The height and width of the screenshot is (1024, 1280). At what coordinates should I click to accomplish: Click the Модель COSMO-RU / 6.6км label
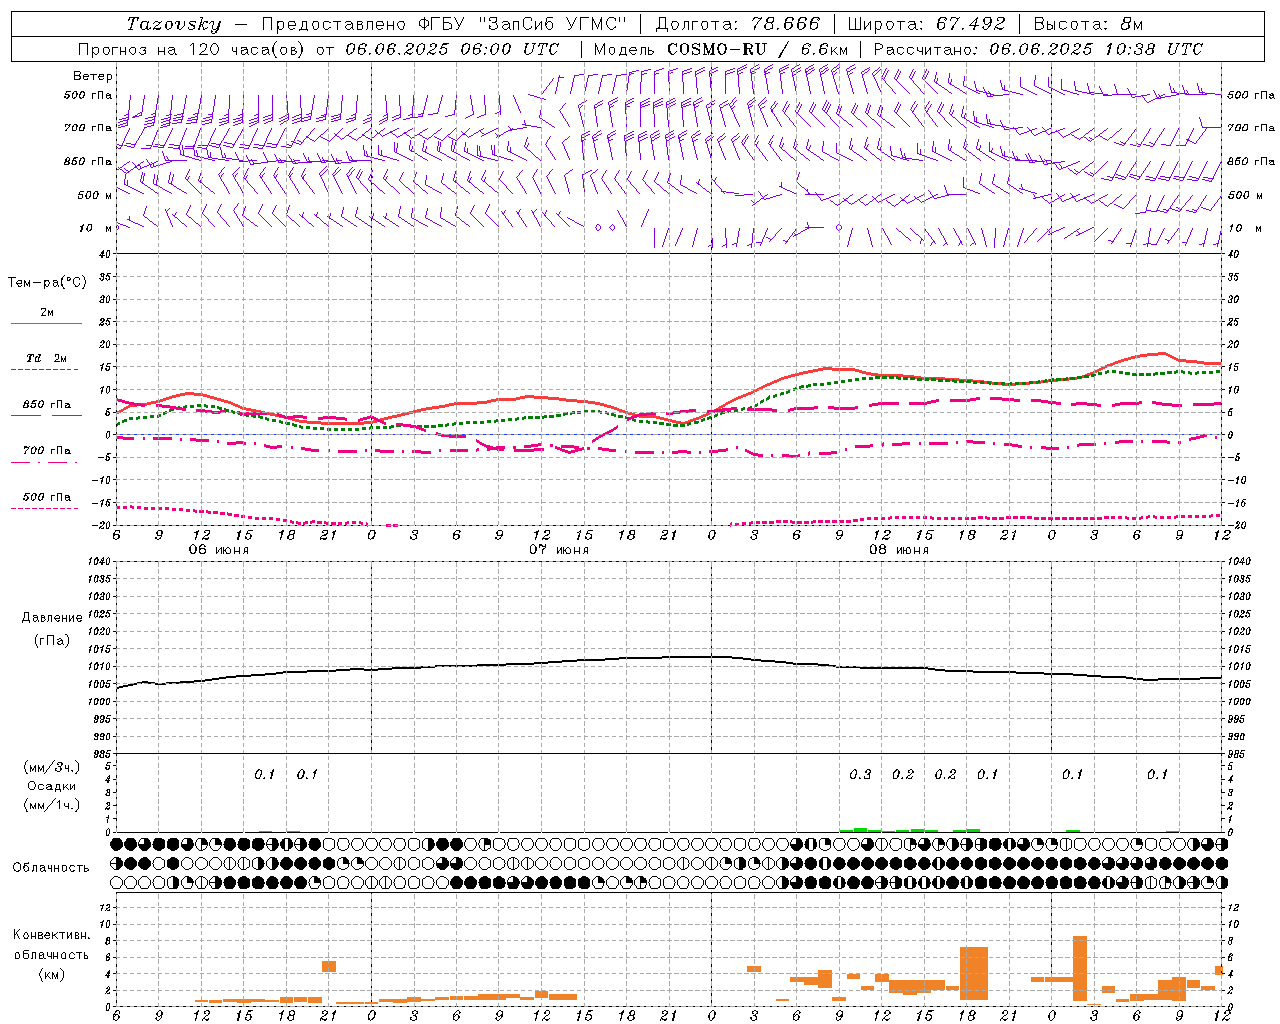[721, 49]
